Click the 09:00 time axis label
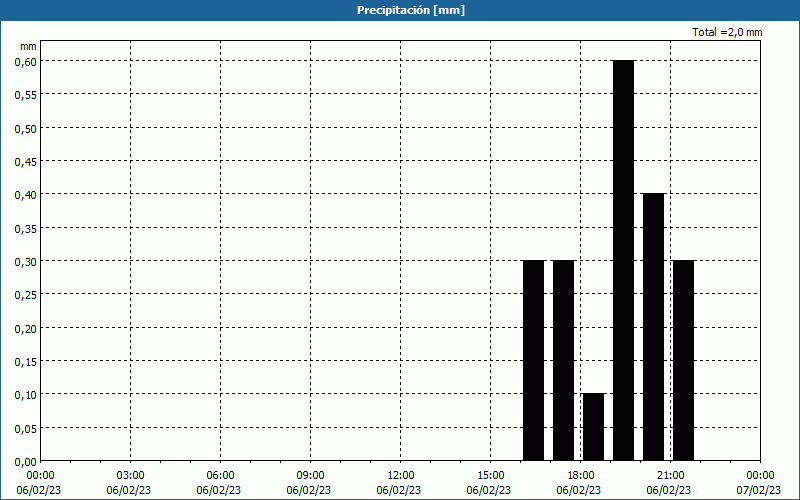 (x=310, y=476)
